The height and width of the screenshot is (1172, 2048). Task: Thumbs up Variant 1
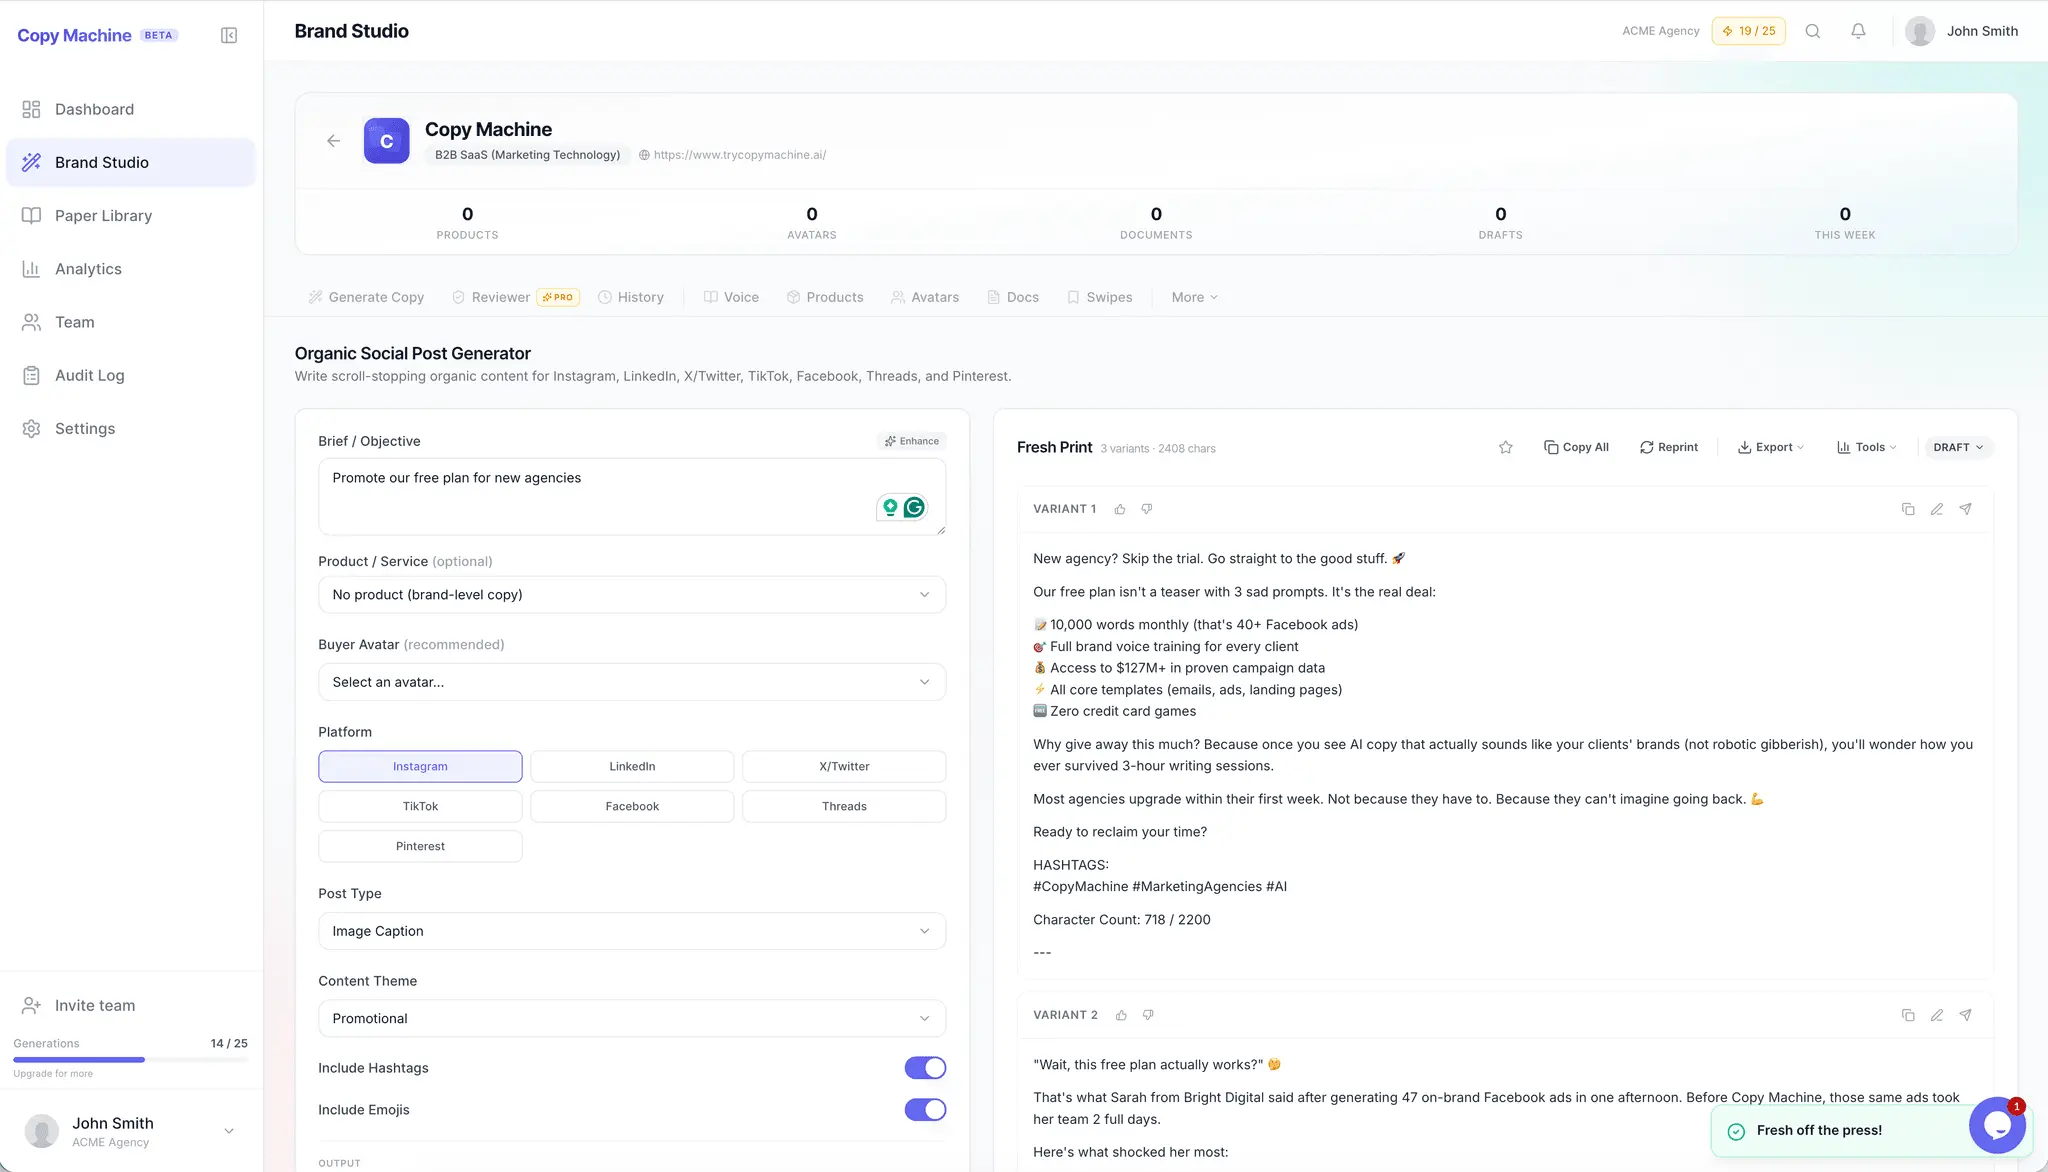pyautogui.click(x=1120, y=509)
